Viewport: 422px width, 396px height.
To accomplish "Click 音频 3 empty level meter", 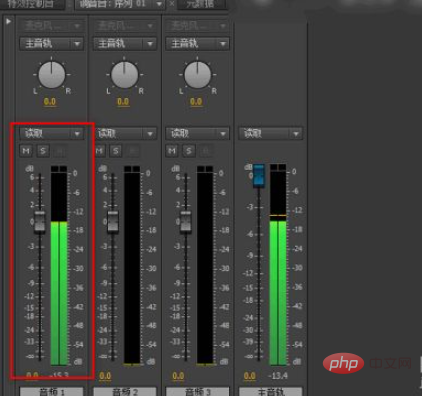I will coord(205,268).
